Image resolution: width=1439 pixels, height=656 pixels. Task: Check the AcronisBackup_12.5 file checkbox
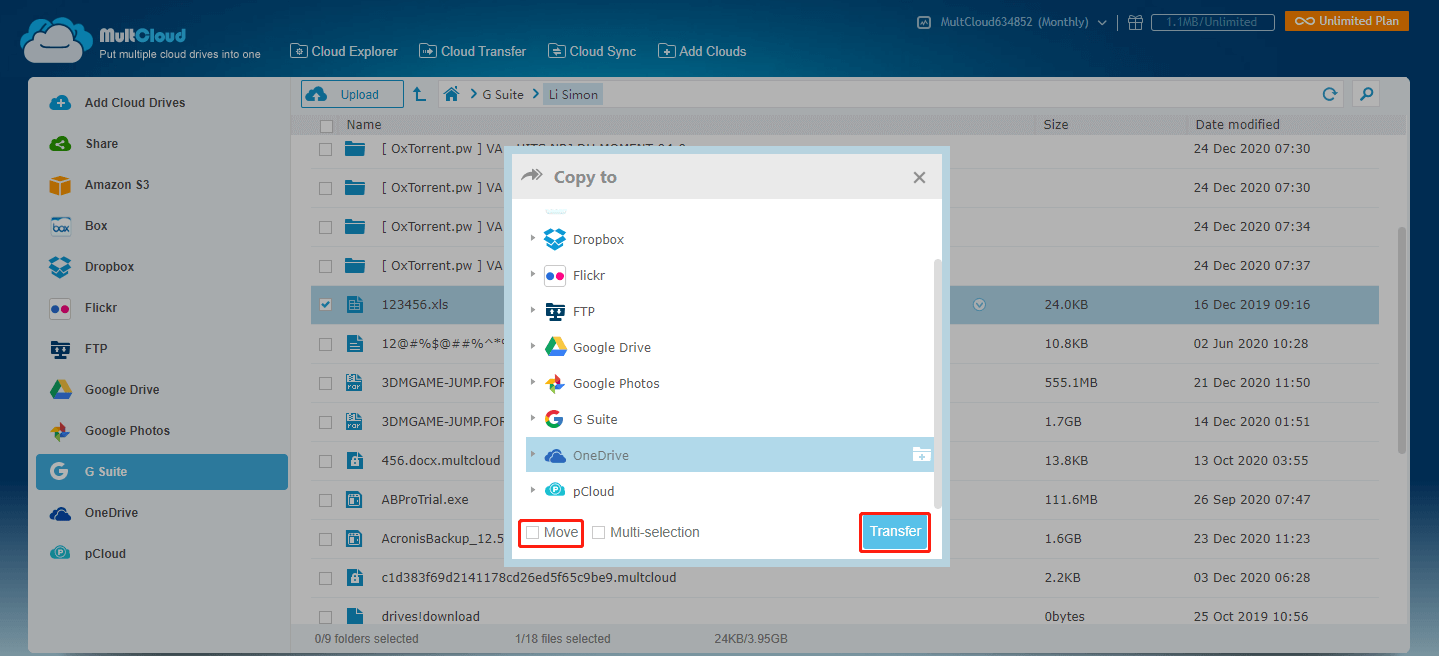click(x=326, y=539)
